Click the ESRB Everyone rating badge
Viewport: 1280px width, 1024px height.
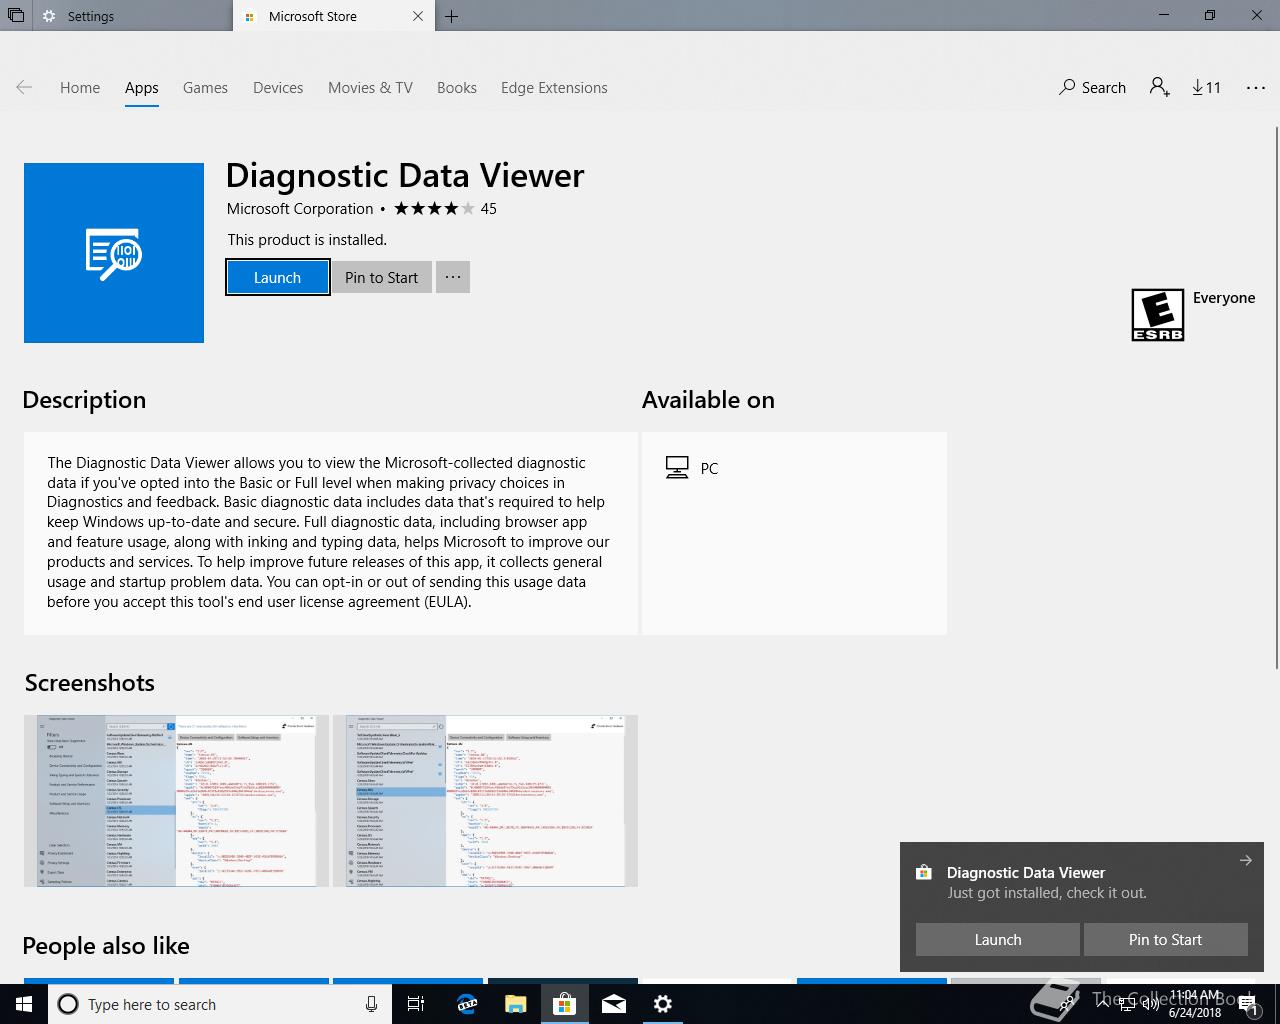click(x=1158, y=315)
